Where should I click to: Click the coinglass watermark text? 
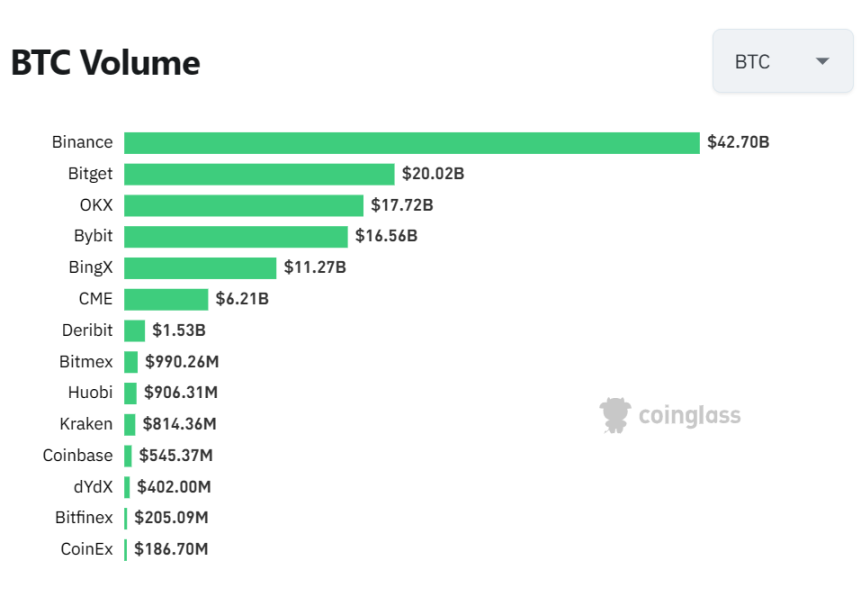pos(690,416)
